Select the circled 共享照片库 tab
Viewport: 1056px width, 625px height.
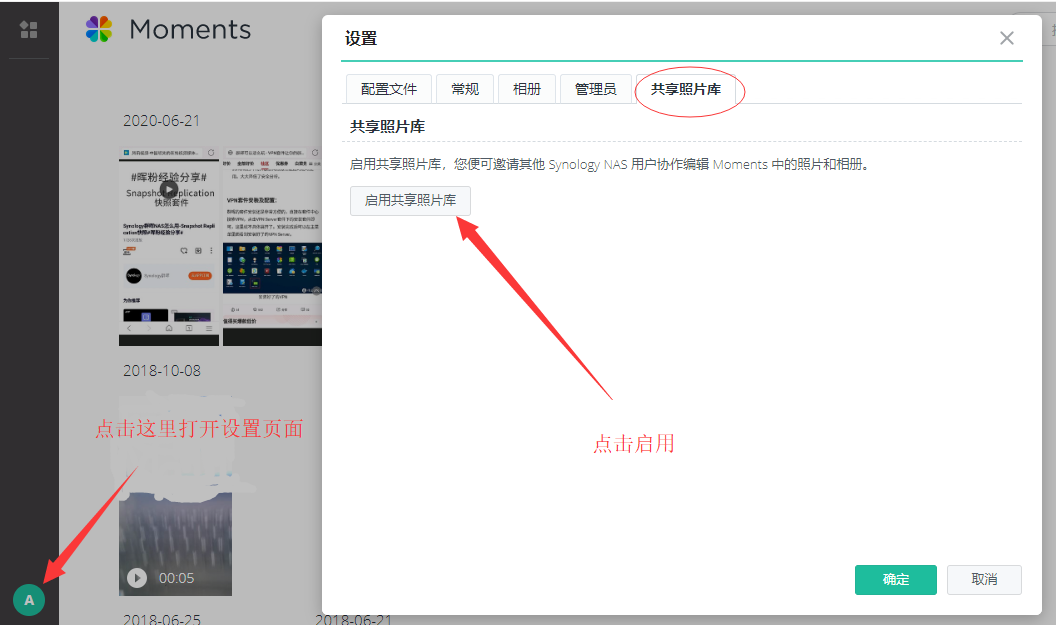pos(688,88)
